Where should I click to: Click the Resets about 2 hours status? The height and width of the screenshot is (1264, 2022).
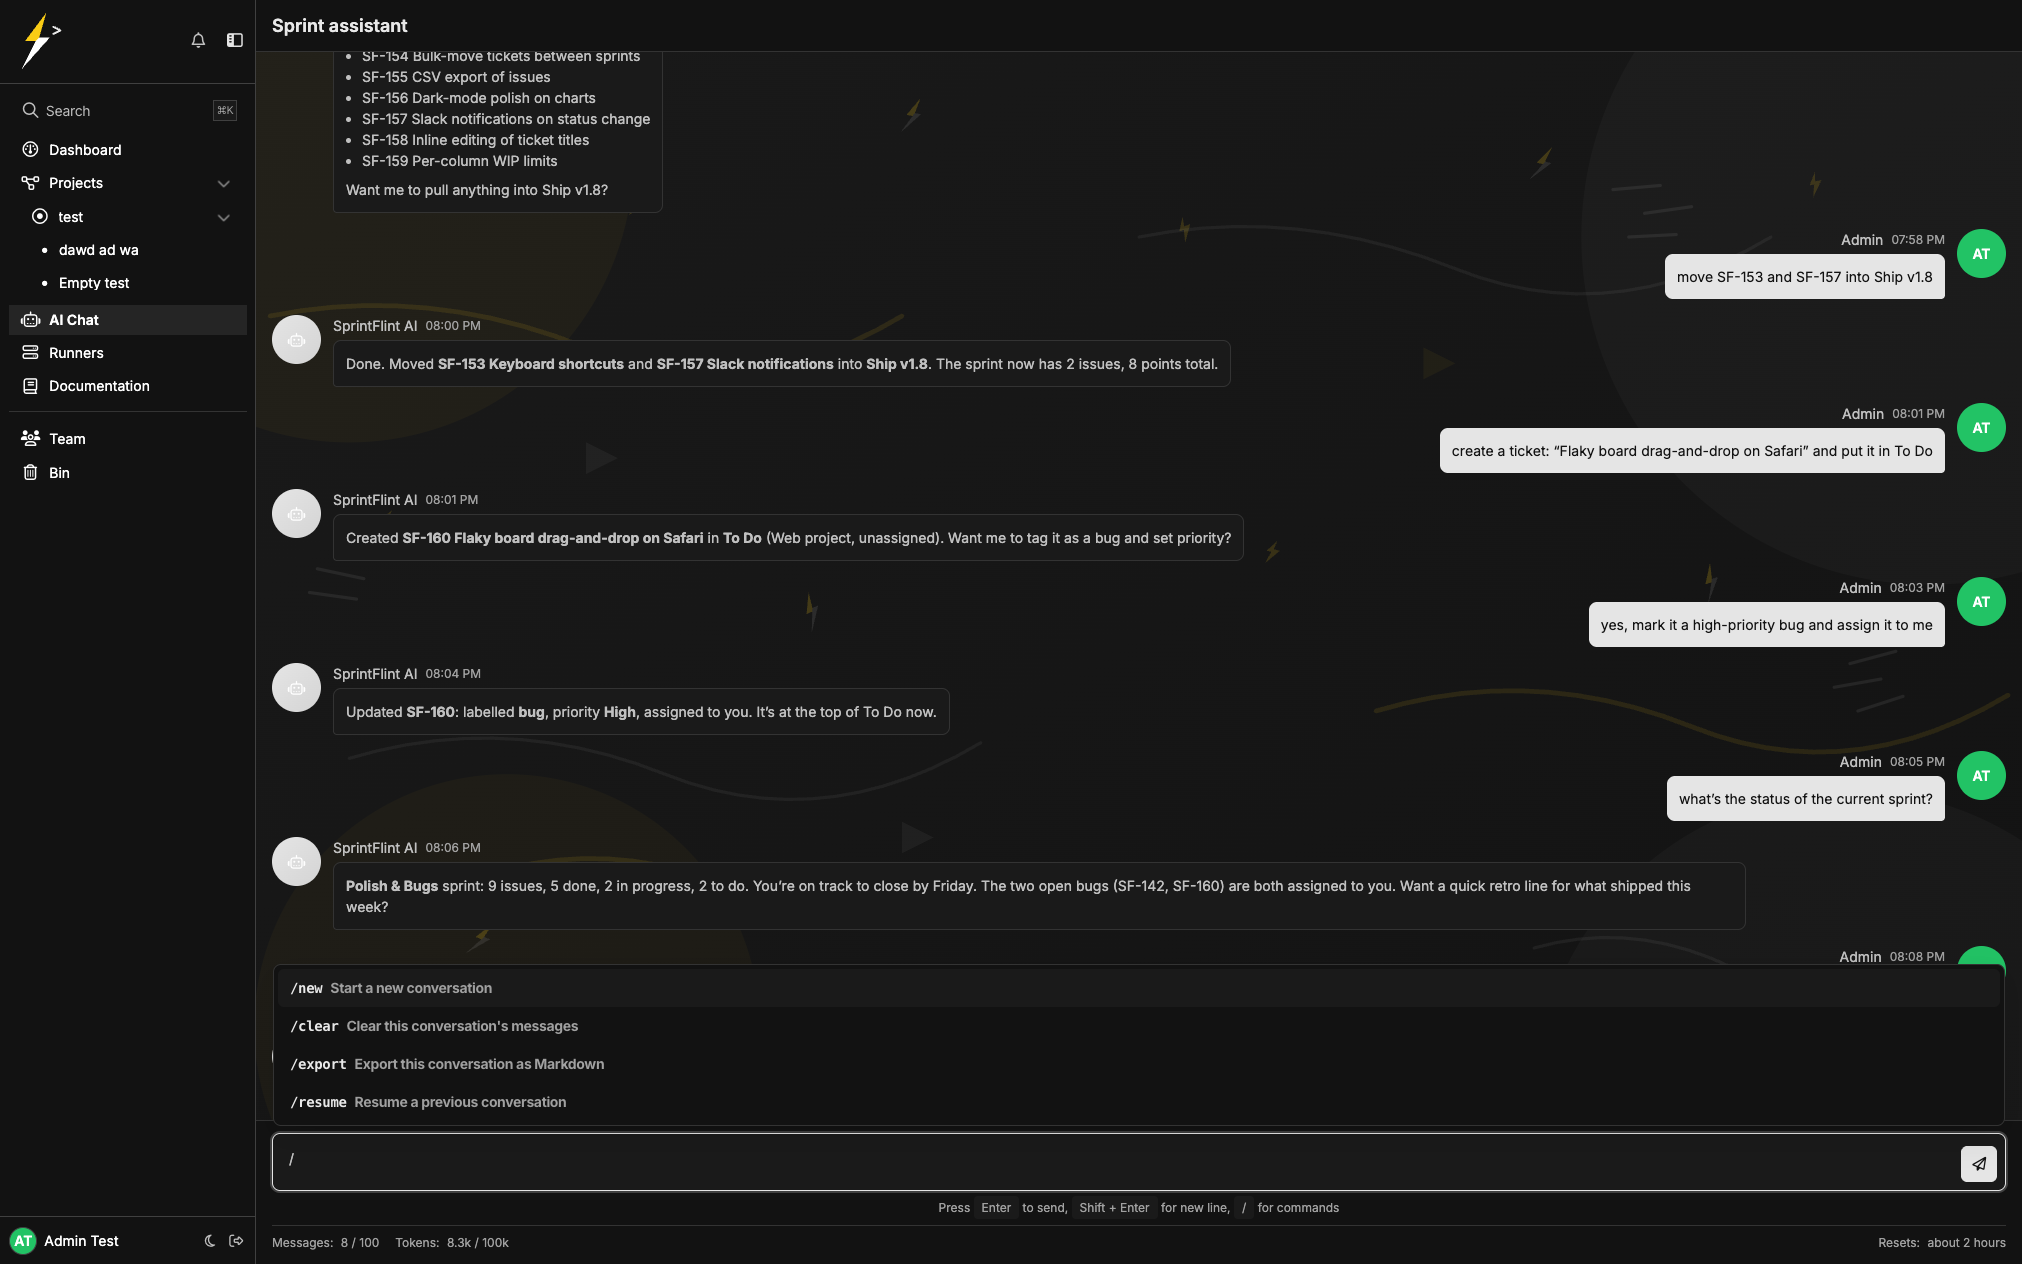pyautogui.click(x=1942, y=1243)
